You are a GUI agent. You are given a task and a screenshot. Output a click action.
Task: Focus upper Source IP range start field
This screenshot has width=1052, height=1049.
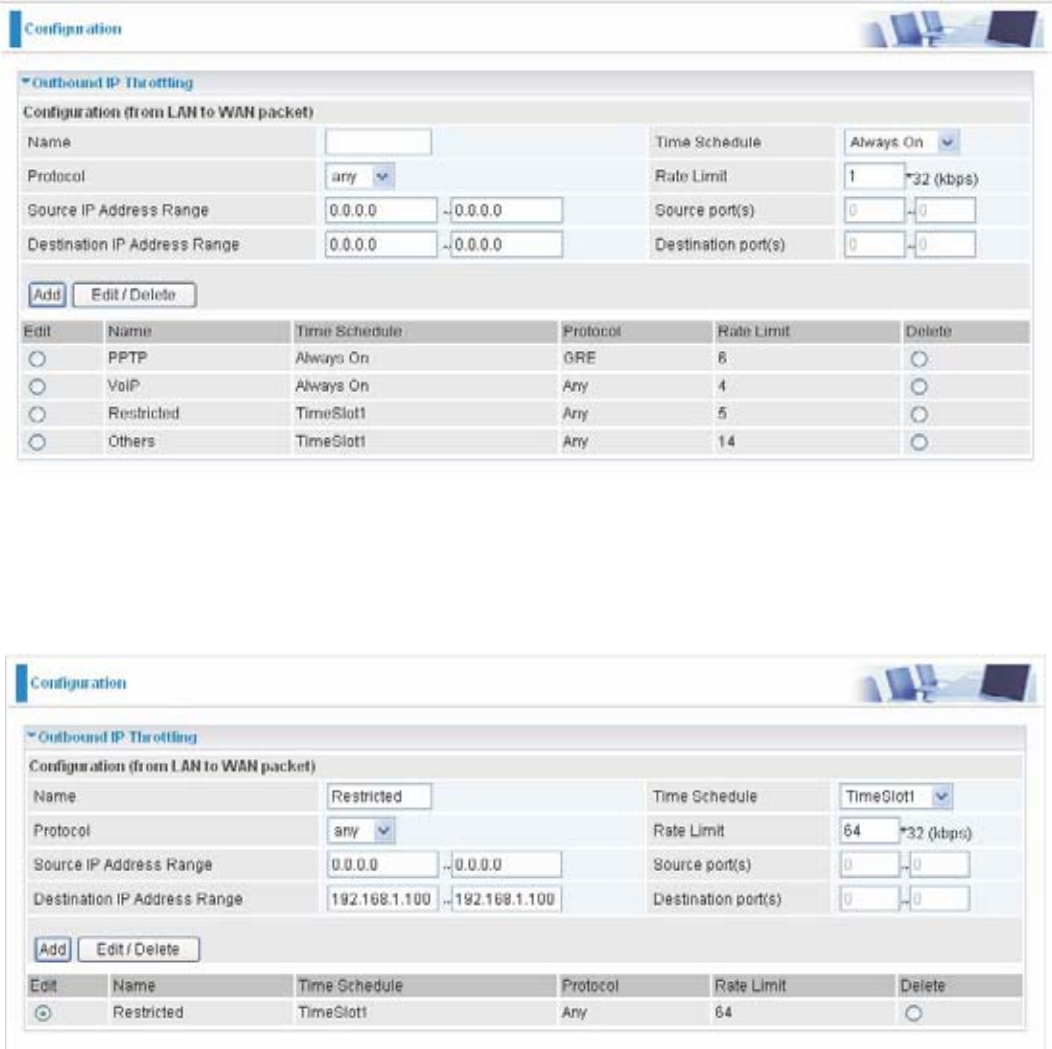[381, 210]
